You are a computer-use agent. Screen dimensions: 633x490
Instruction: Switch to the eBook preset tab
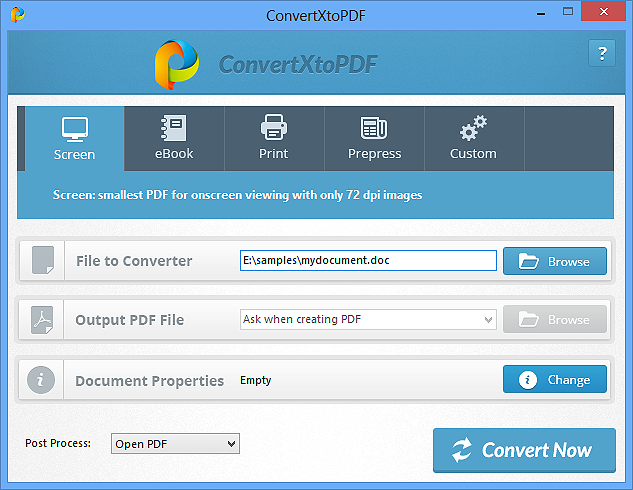coord(174,138)
